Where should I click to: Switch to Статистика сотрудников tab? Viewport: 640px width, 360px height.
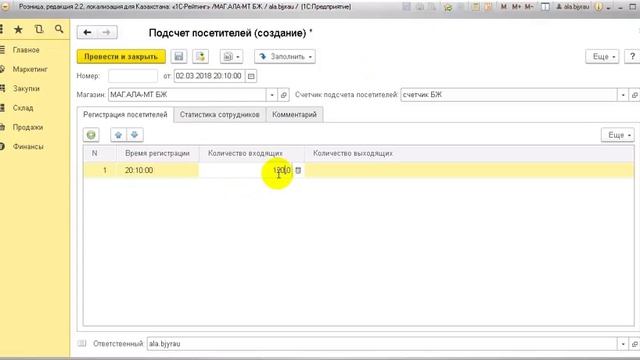[220, 115]
